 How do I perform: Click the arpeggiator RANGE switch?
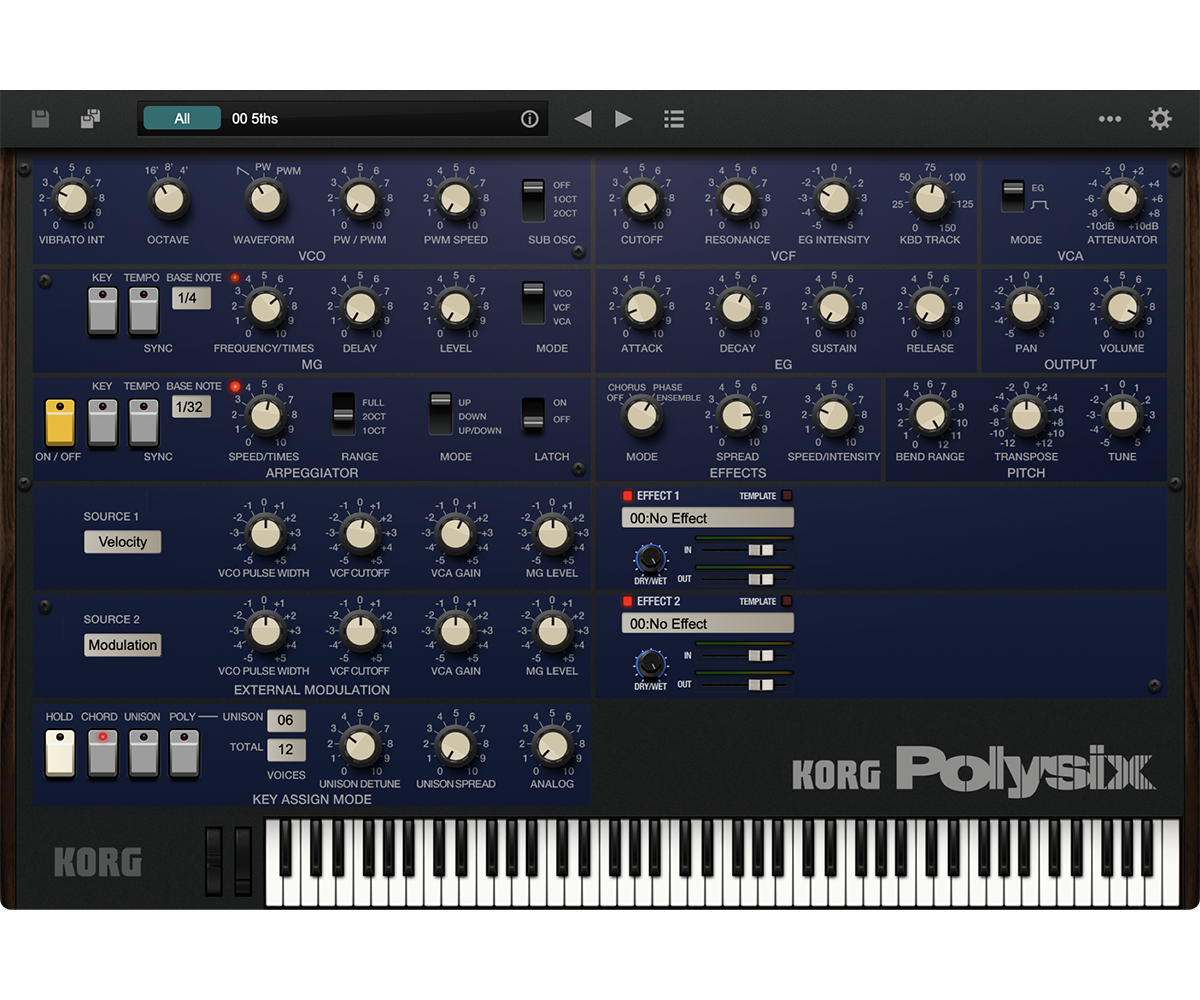[x=344, y=415]
